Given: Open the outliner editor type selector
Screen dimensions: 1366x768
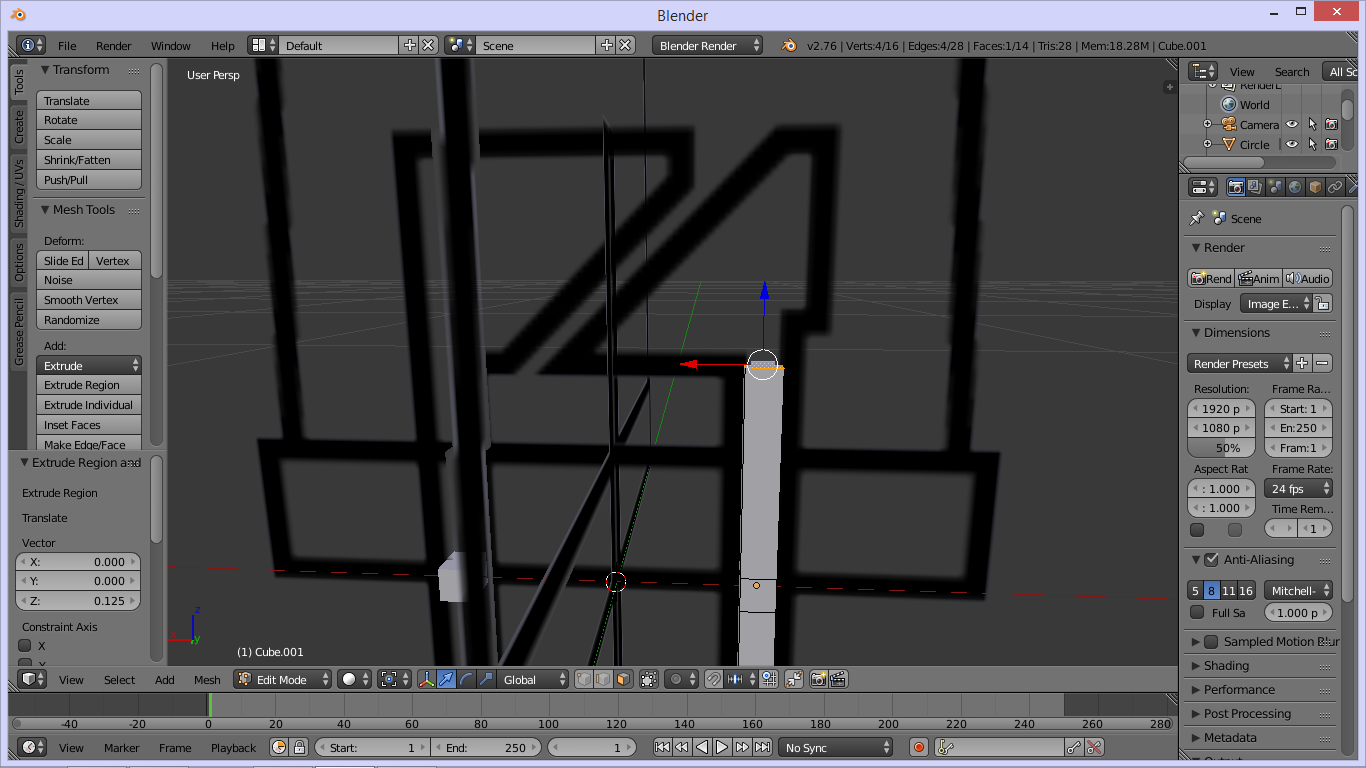Looking at the screenshot, I should tap(1203, 71).
